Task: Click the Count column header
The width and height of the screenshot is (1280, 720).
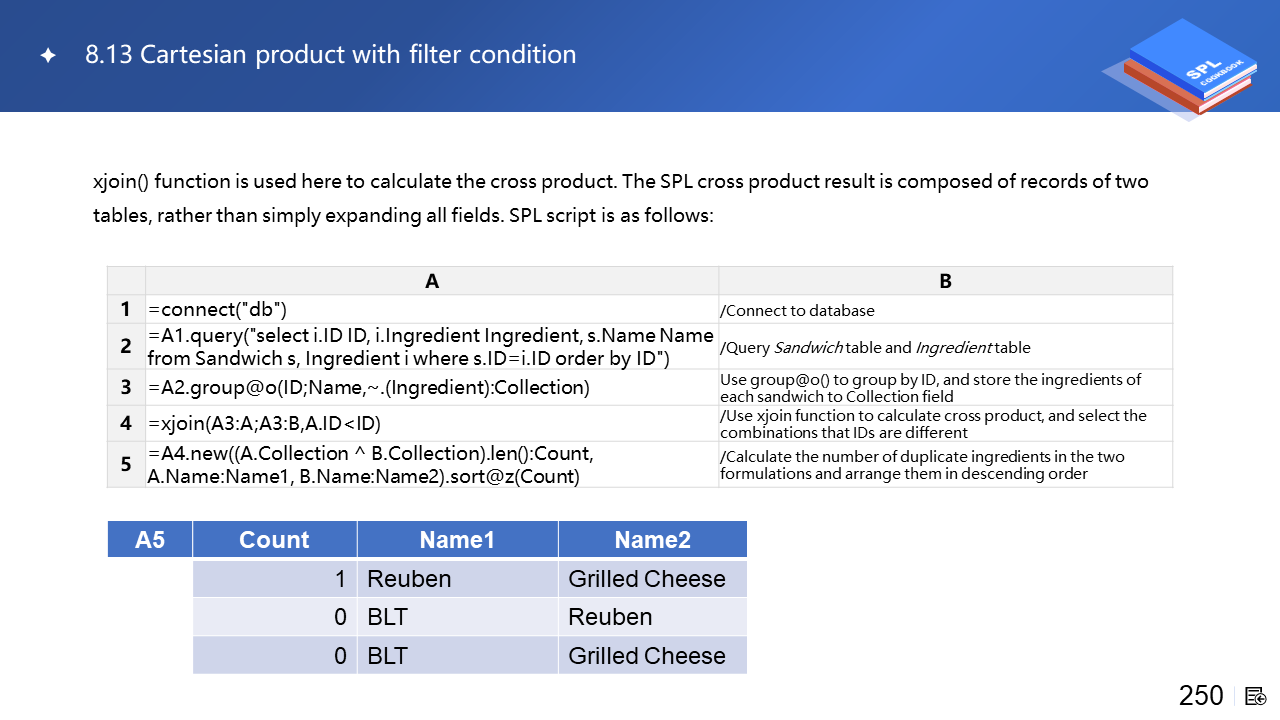Action: coord(274,540)
